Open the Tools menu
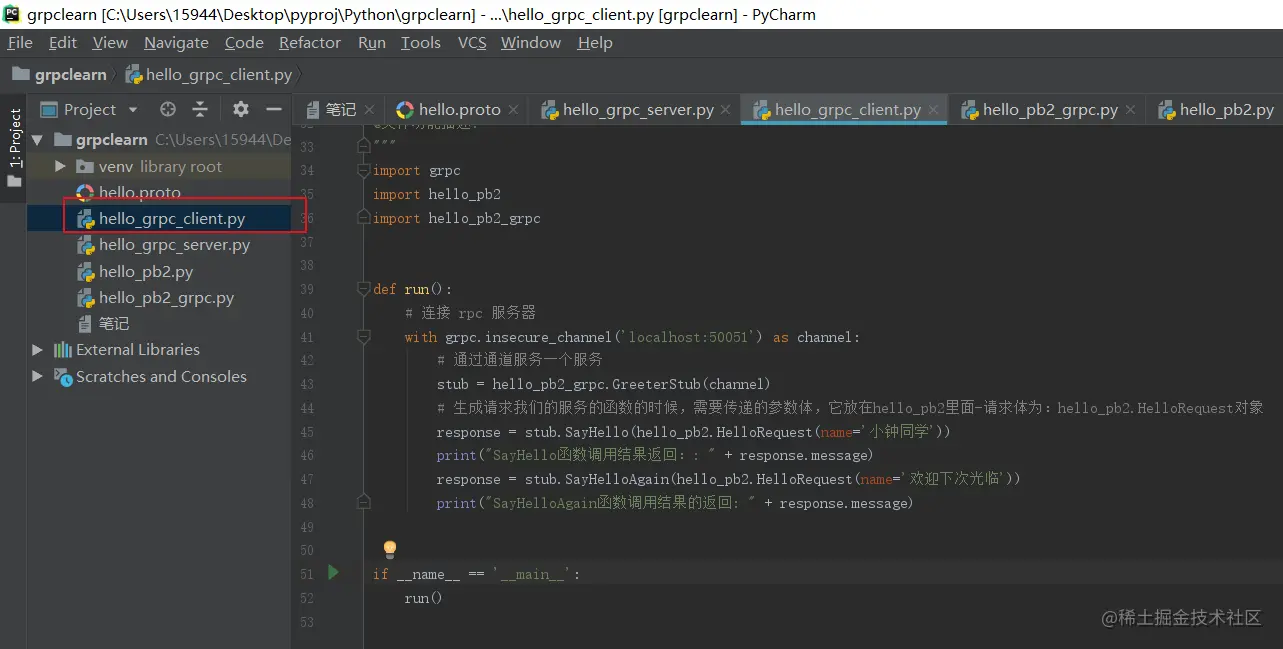Viewport: 1283px width, 649px height. click(x=421, y=43)
